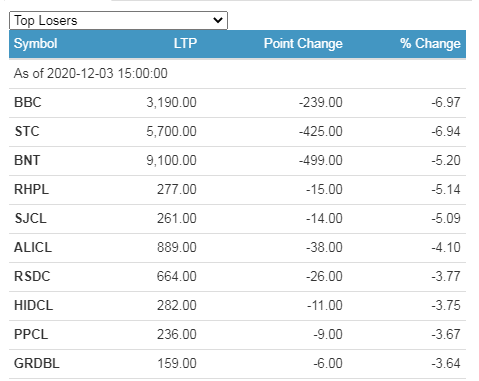Viewport: 479px width, 381px height.
Task: Open the GRDBL symbol entry
Action: point(37,363)
